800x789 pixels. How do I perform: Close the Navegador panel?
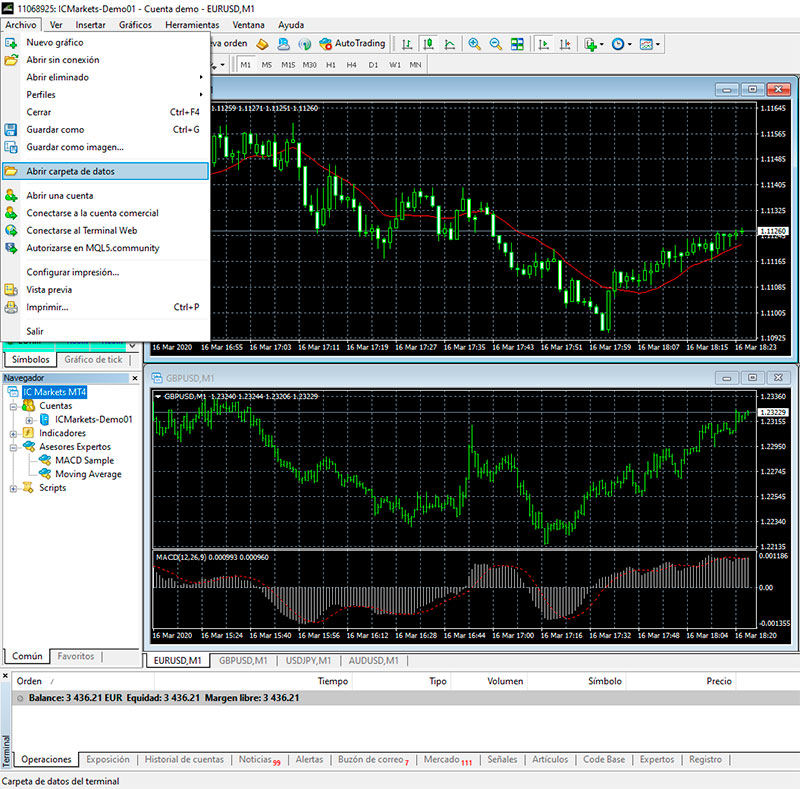click(x=134, y=378)
